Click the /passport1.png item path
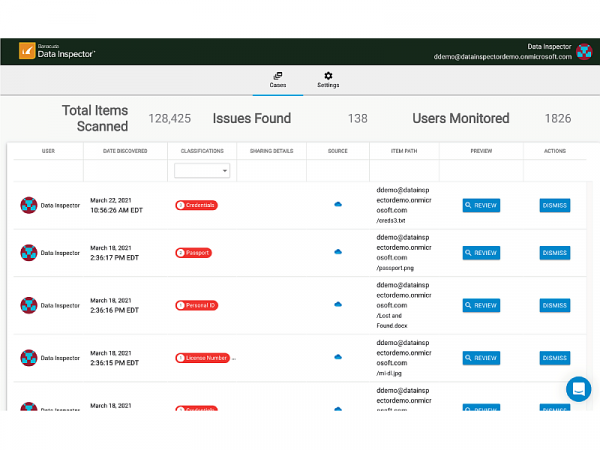This screenshot has height=450, width=600. (x=395, y=268)
